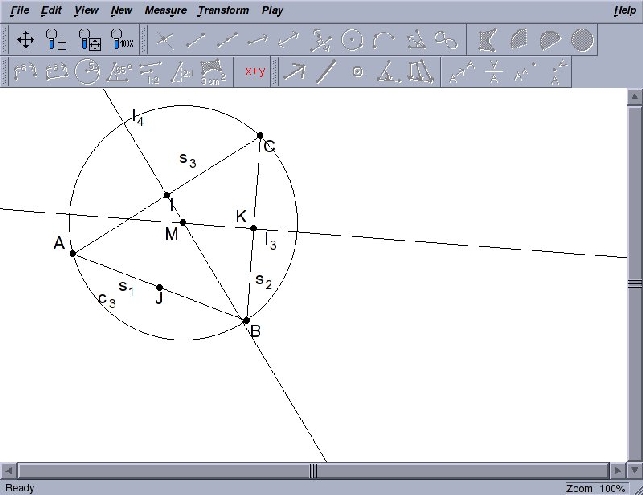Open the File menu
This screenshot has width=643, height=495.
[x=19, y=10]
